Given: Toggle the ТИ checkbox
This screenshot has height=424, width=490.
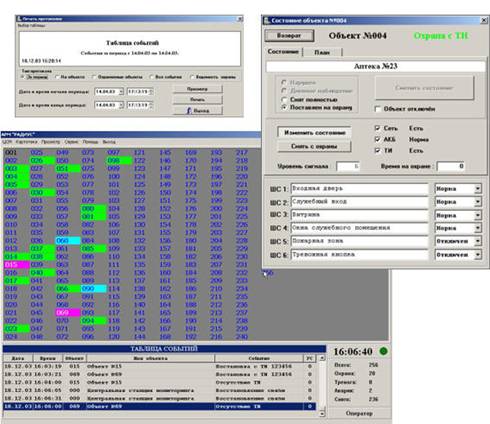Looking at the screenshot, I should (x=377, y=150).
